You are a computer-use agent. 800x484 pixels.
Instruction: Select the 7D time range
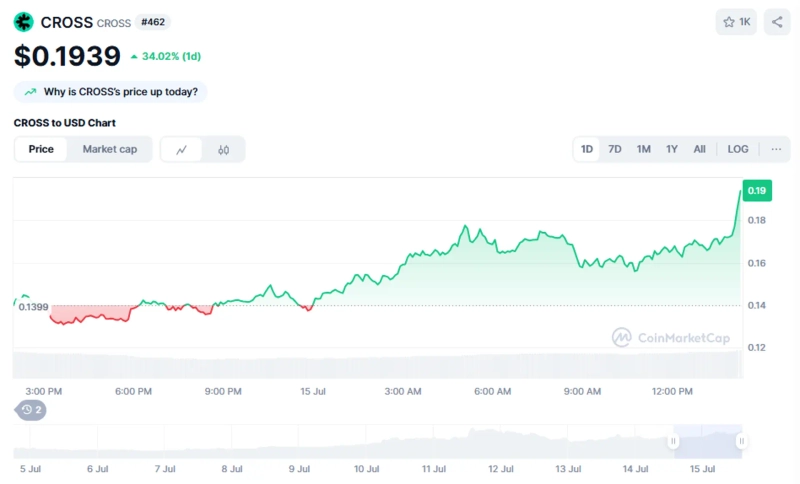(x=615, y=149)
